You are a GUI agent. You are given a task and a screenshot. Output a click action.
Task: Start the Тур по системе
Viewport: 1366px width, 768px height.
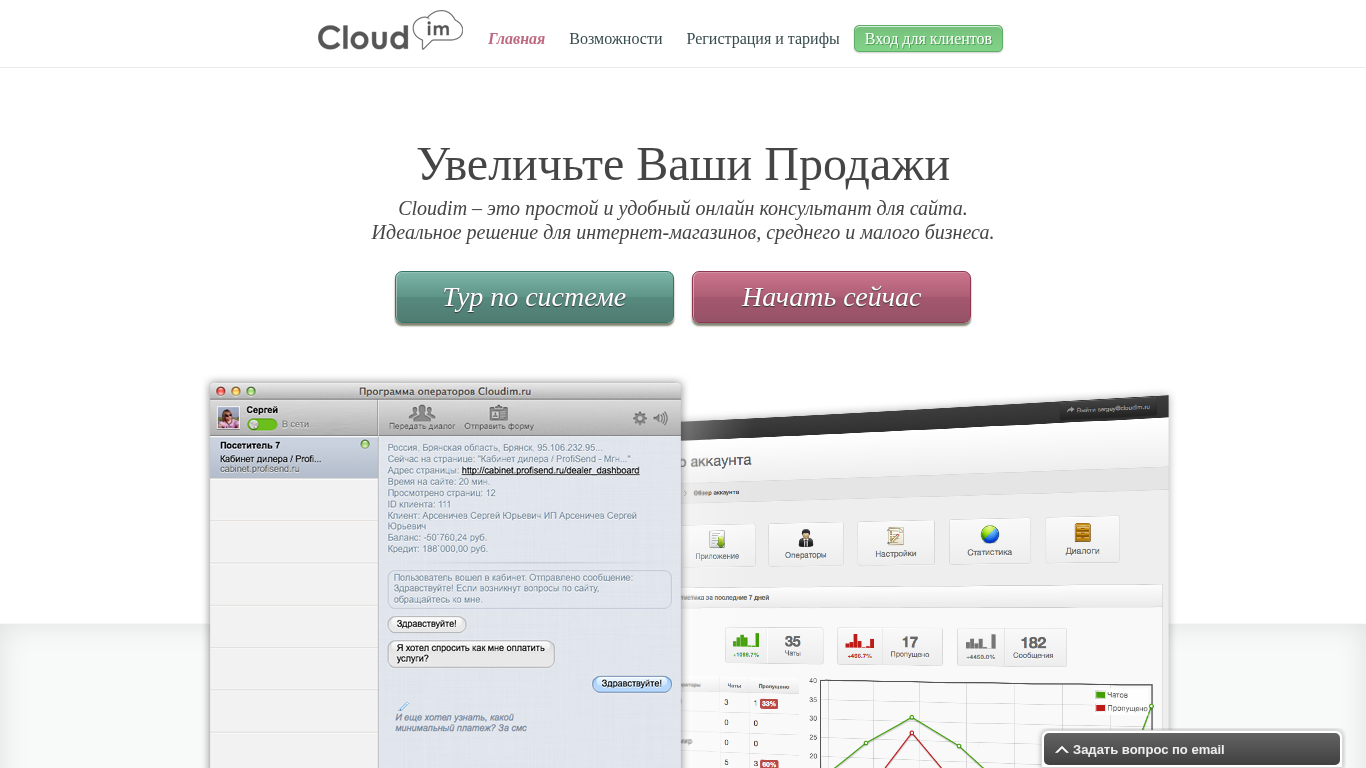tap(534, 297)
